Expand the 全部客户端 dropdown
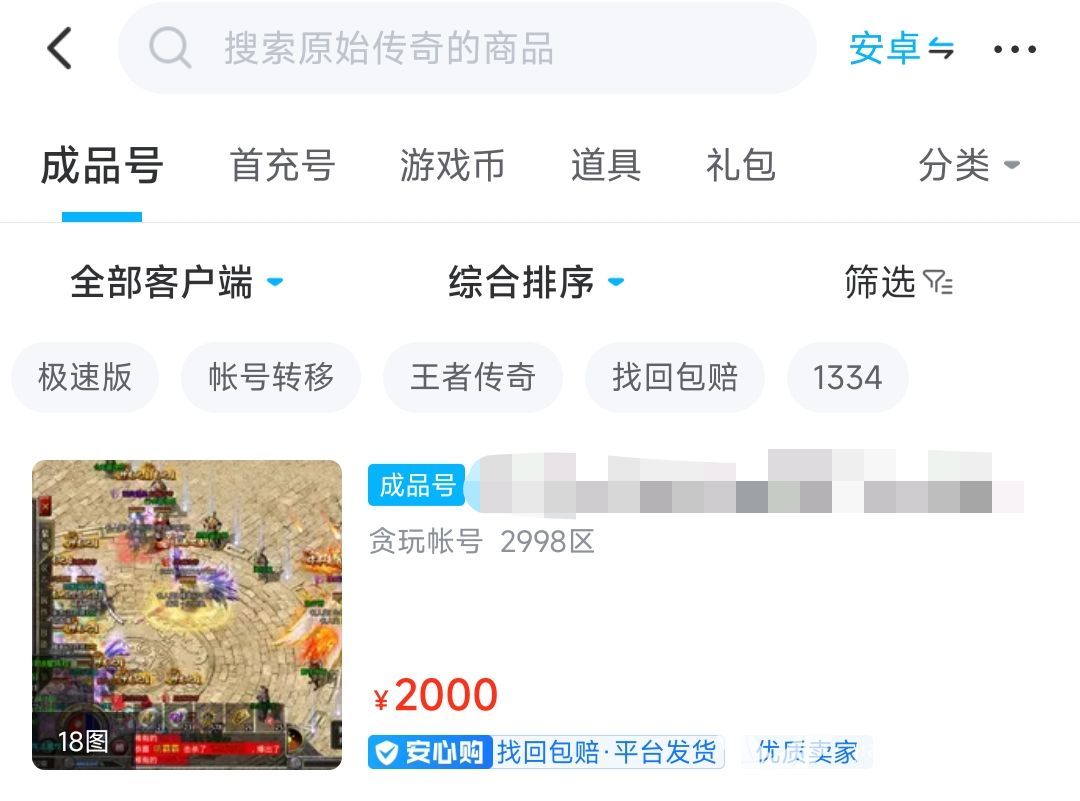Screen dimensions: 1080x801 (x=177, y=282)
